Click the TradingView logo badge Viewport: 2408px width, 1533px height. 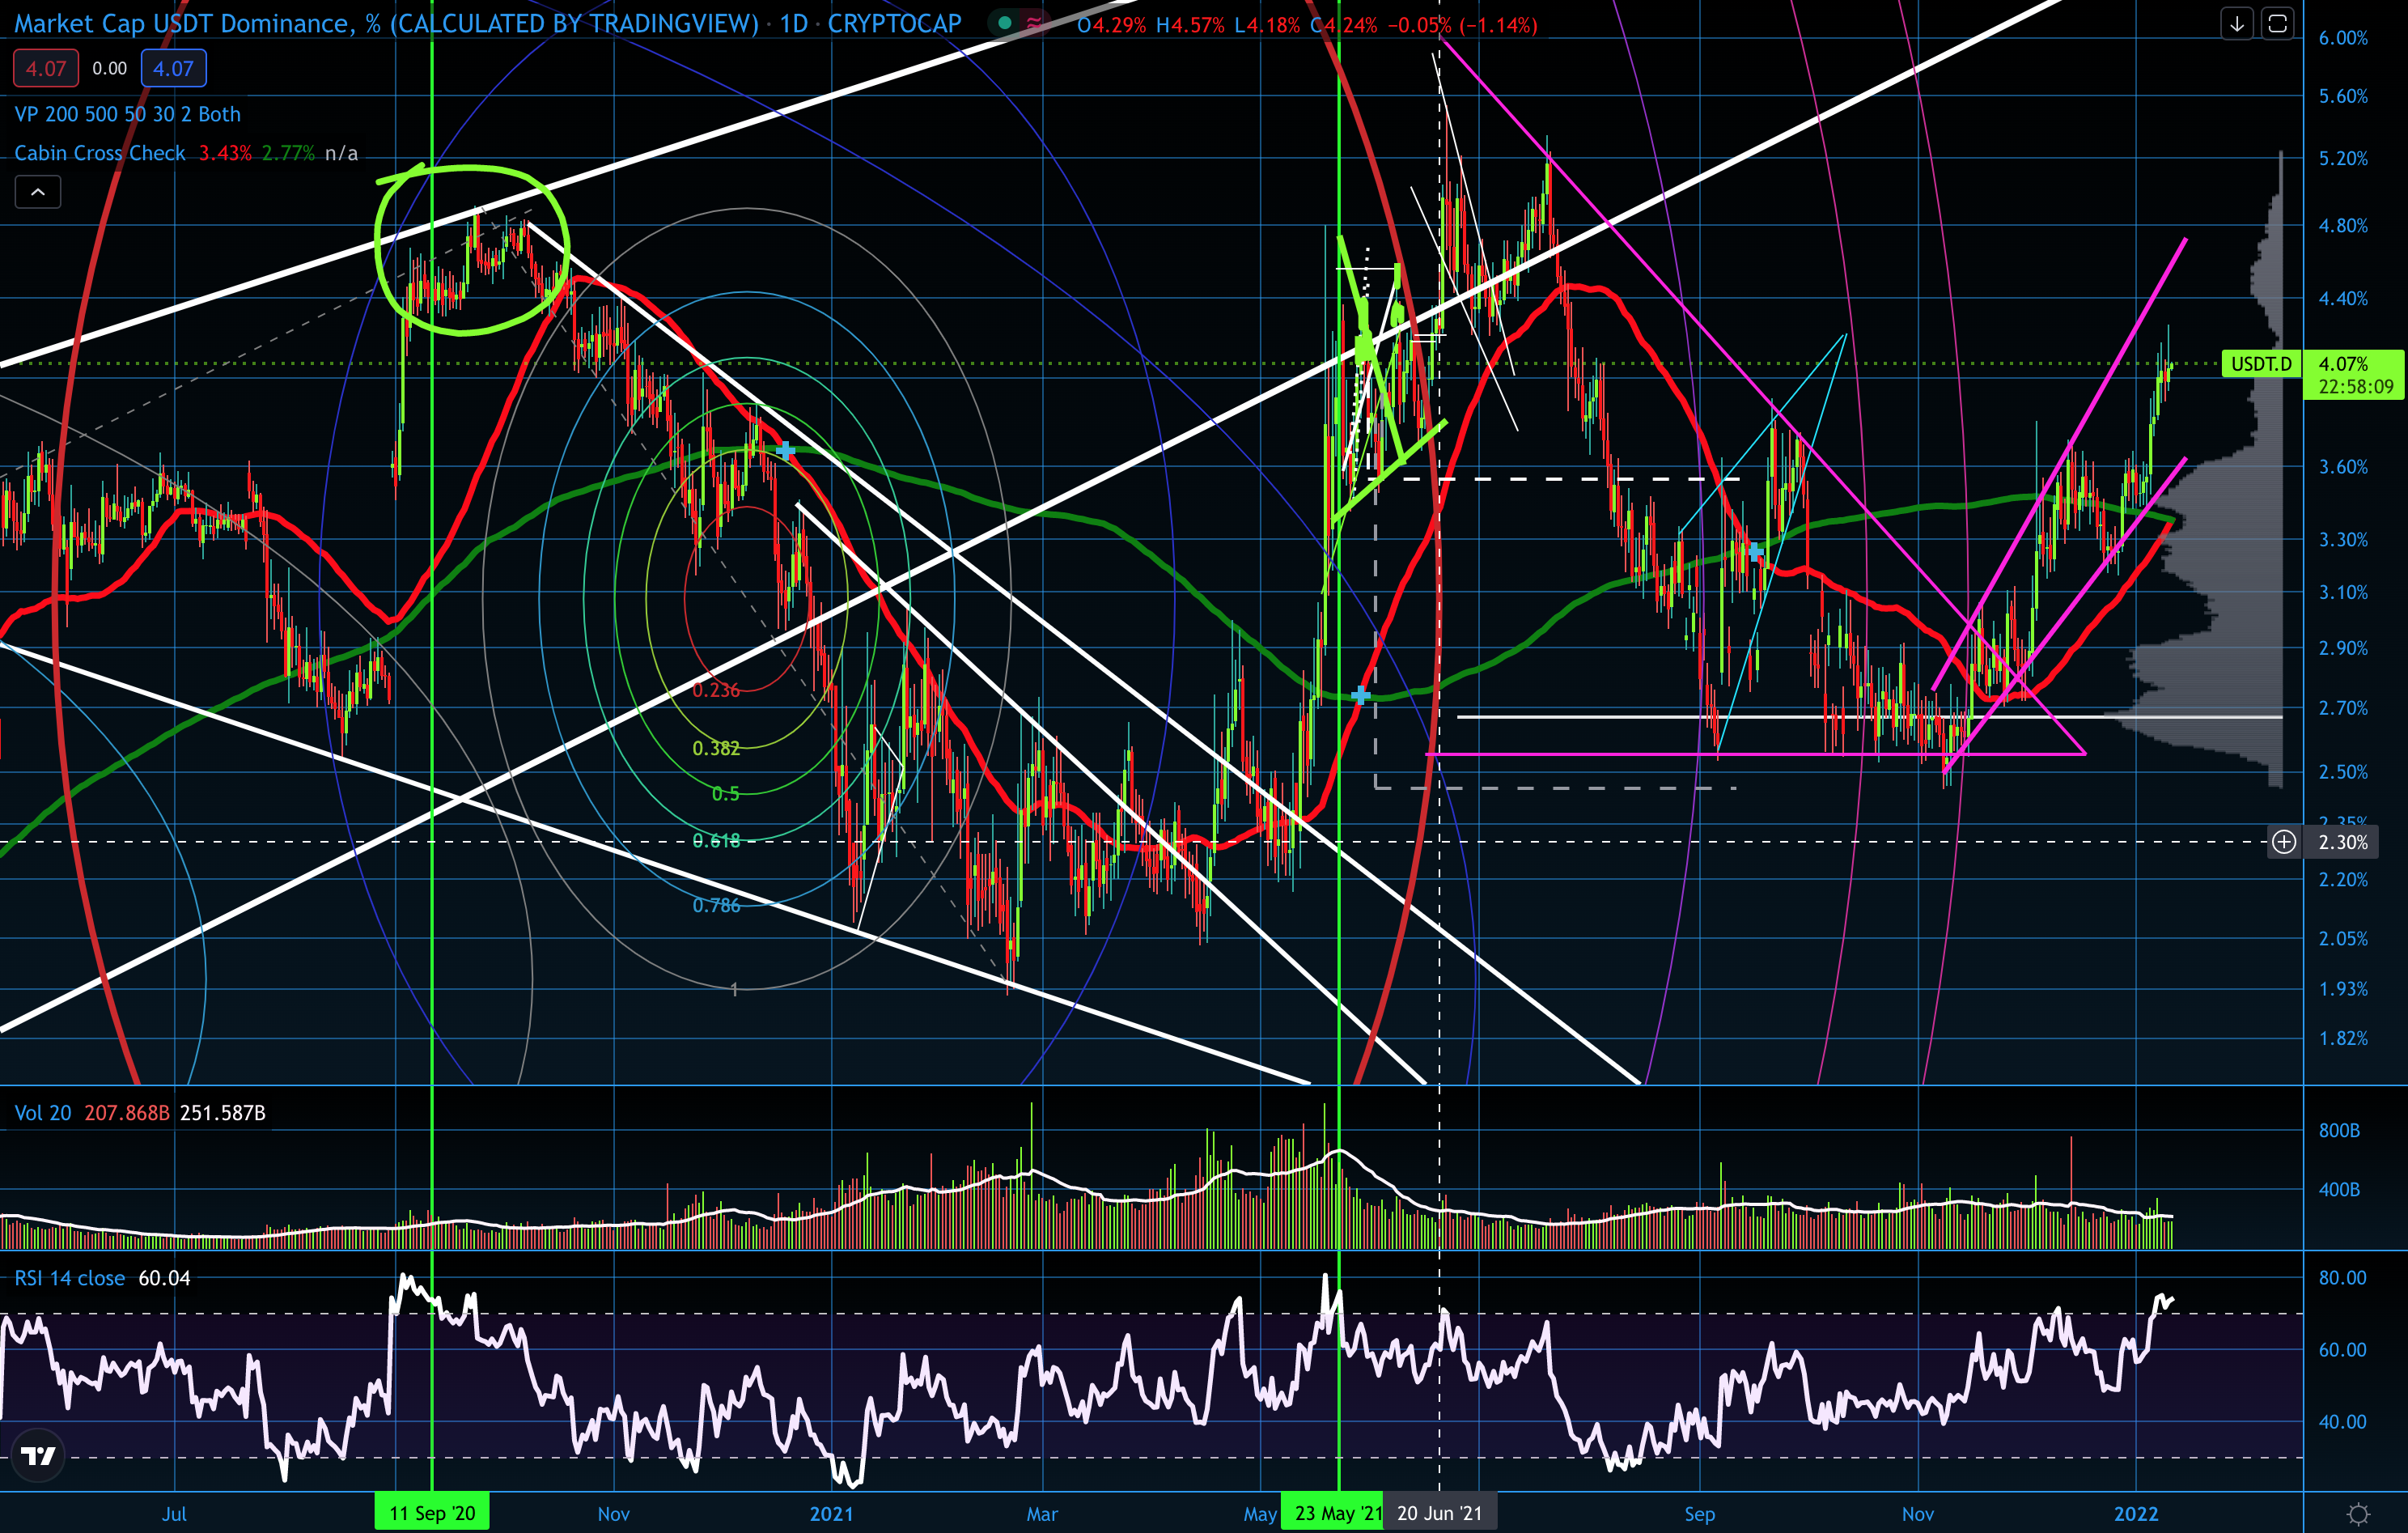[x=38, y=1455]
